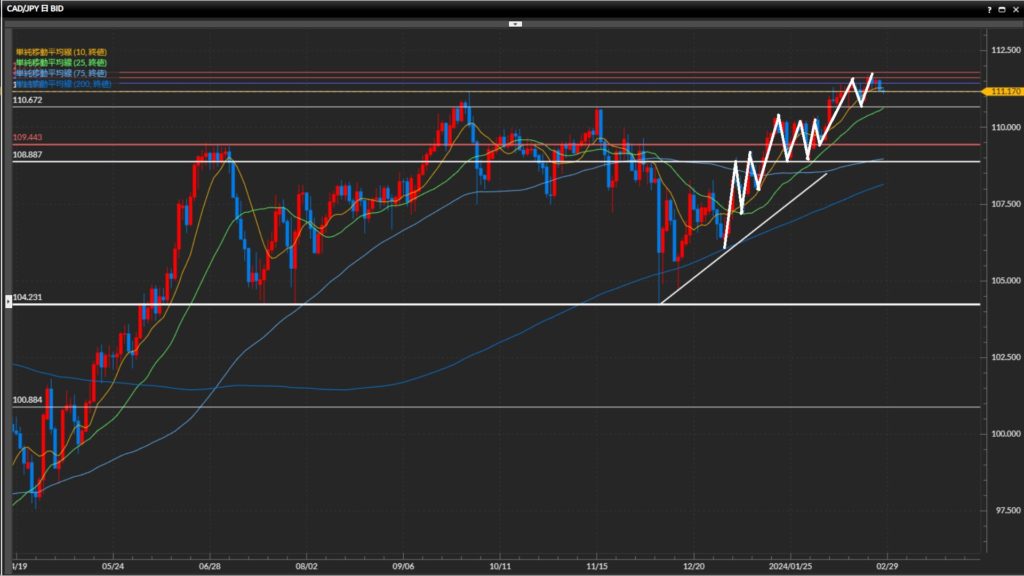Click the 100.884 support line label
1024x576 pixels.
(x=26, y=401)
